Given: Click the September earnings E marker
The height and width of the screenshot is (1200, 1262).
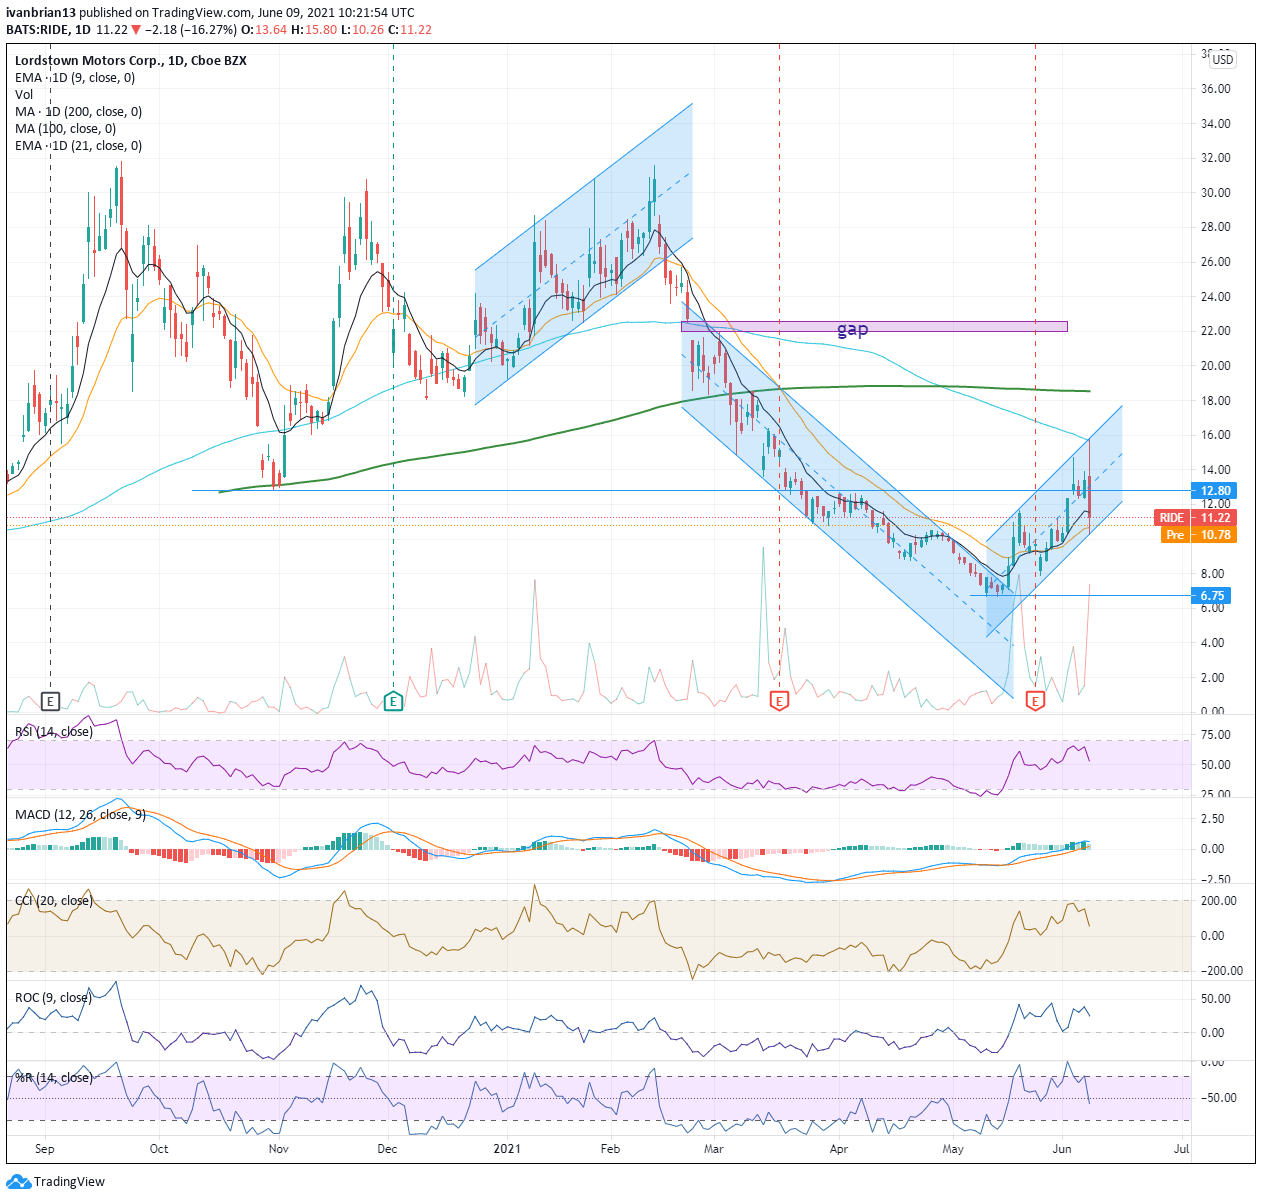Looking at the screenshot, I should [51, 701].
